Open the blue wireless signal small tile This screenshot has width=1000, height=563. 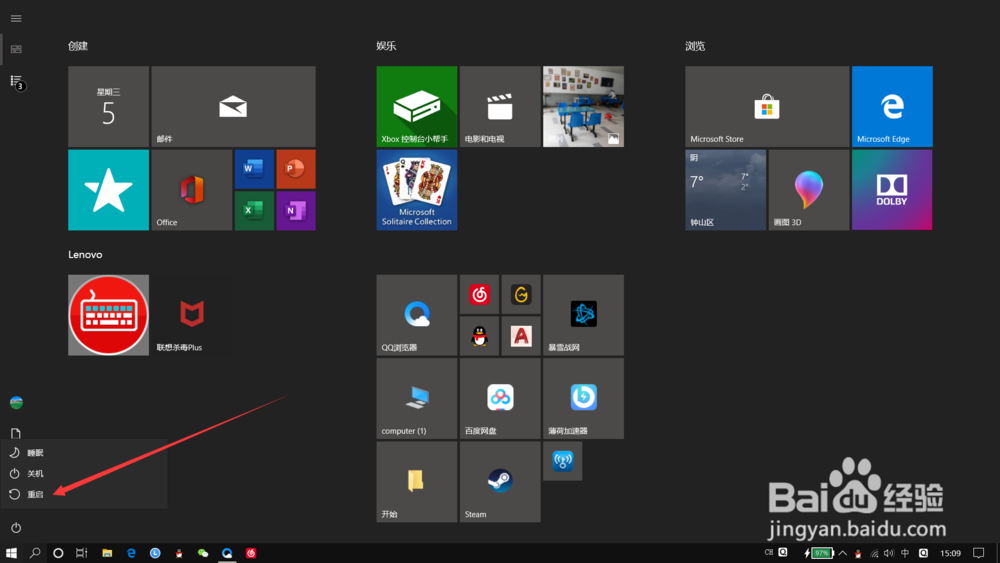pos(562,461)
